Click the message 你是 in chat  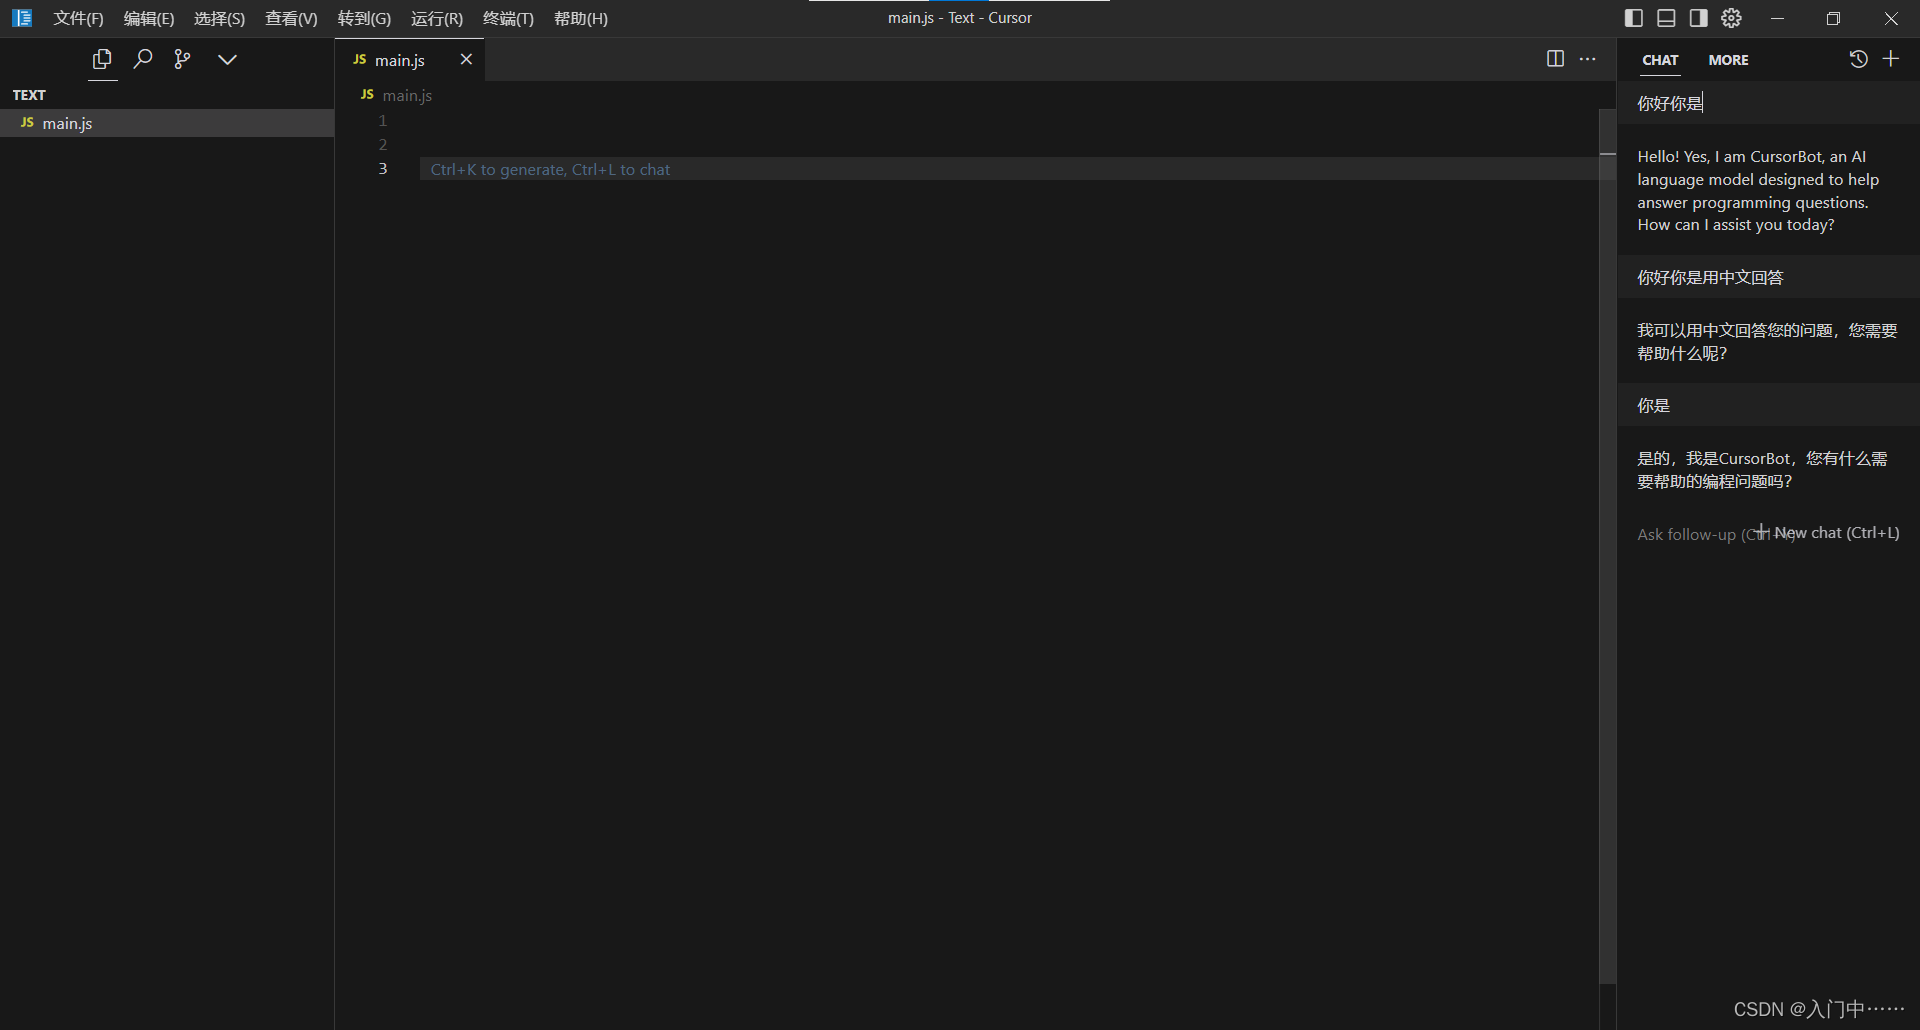tap(1768, 405)
